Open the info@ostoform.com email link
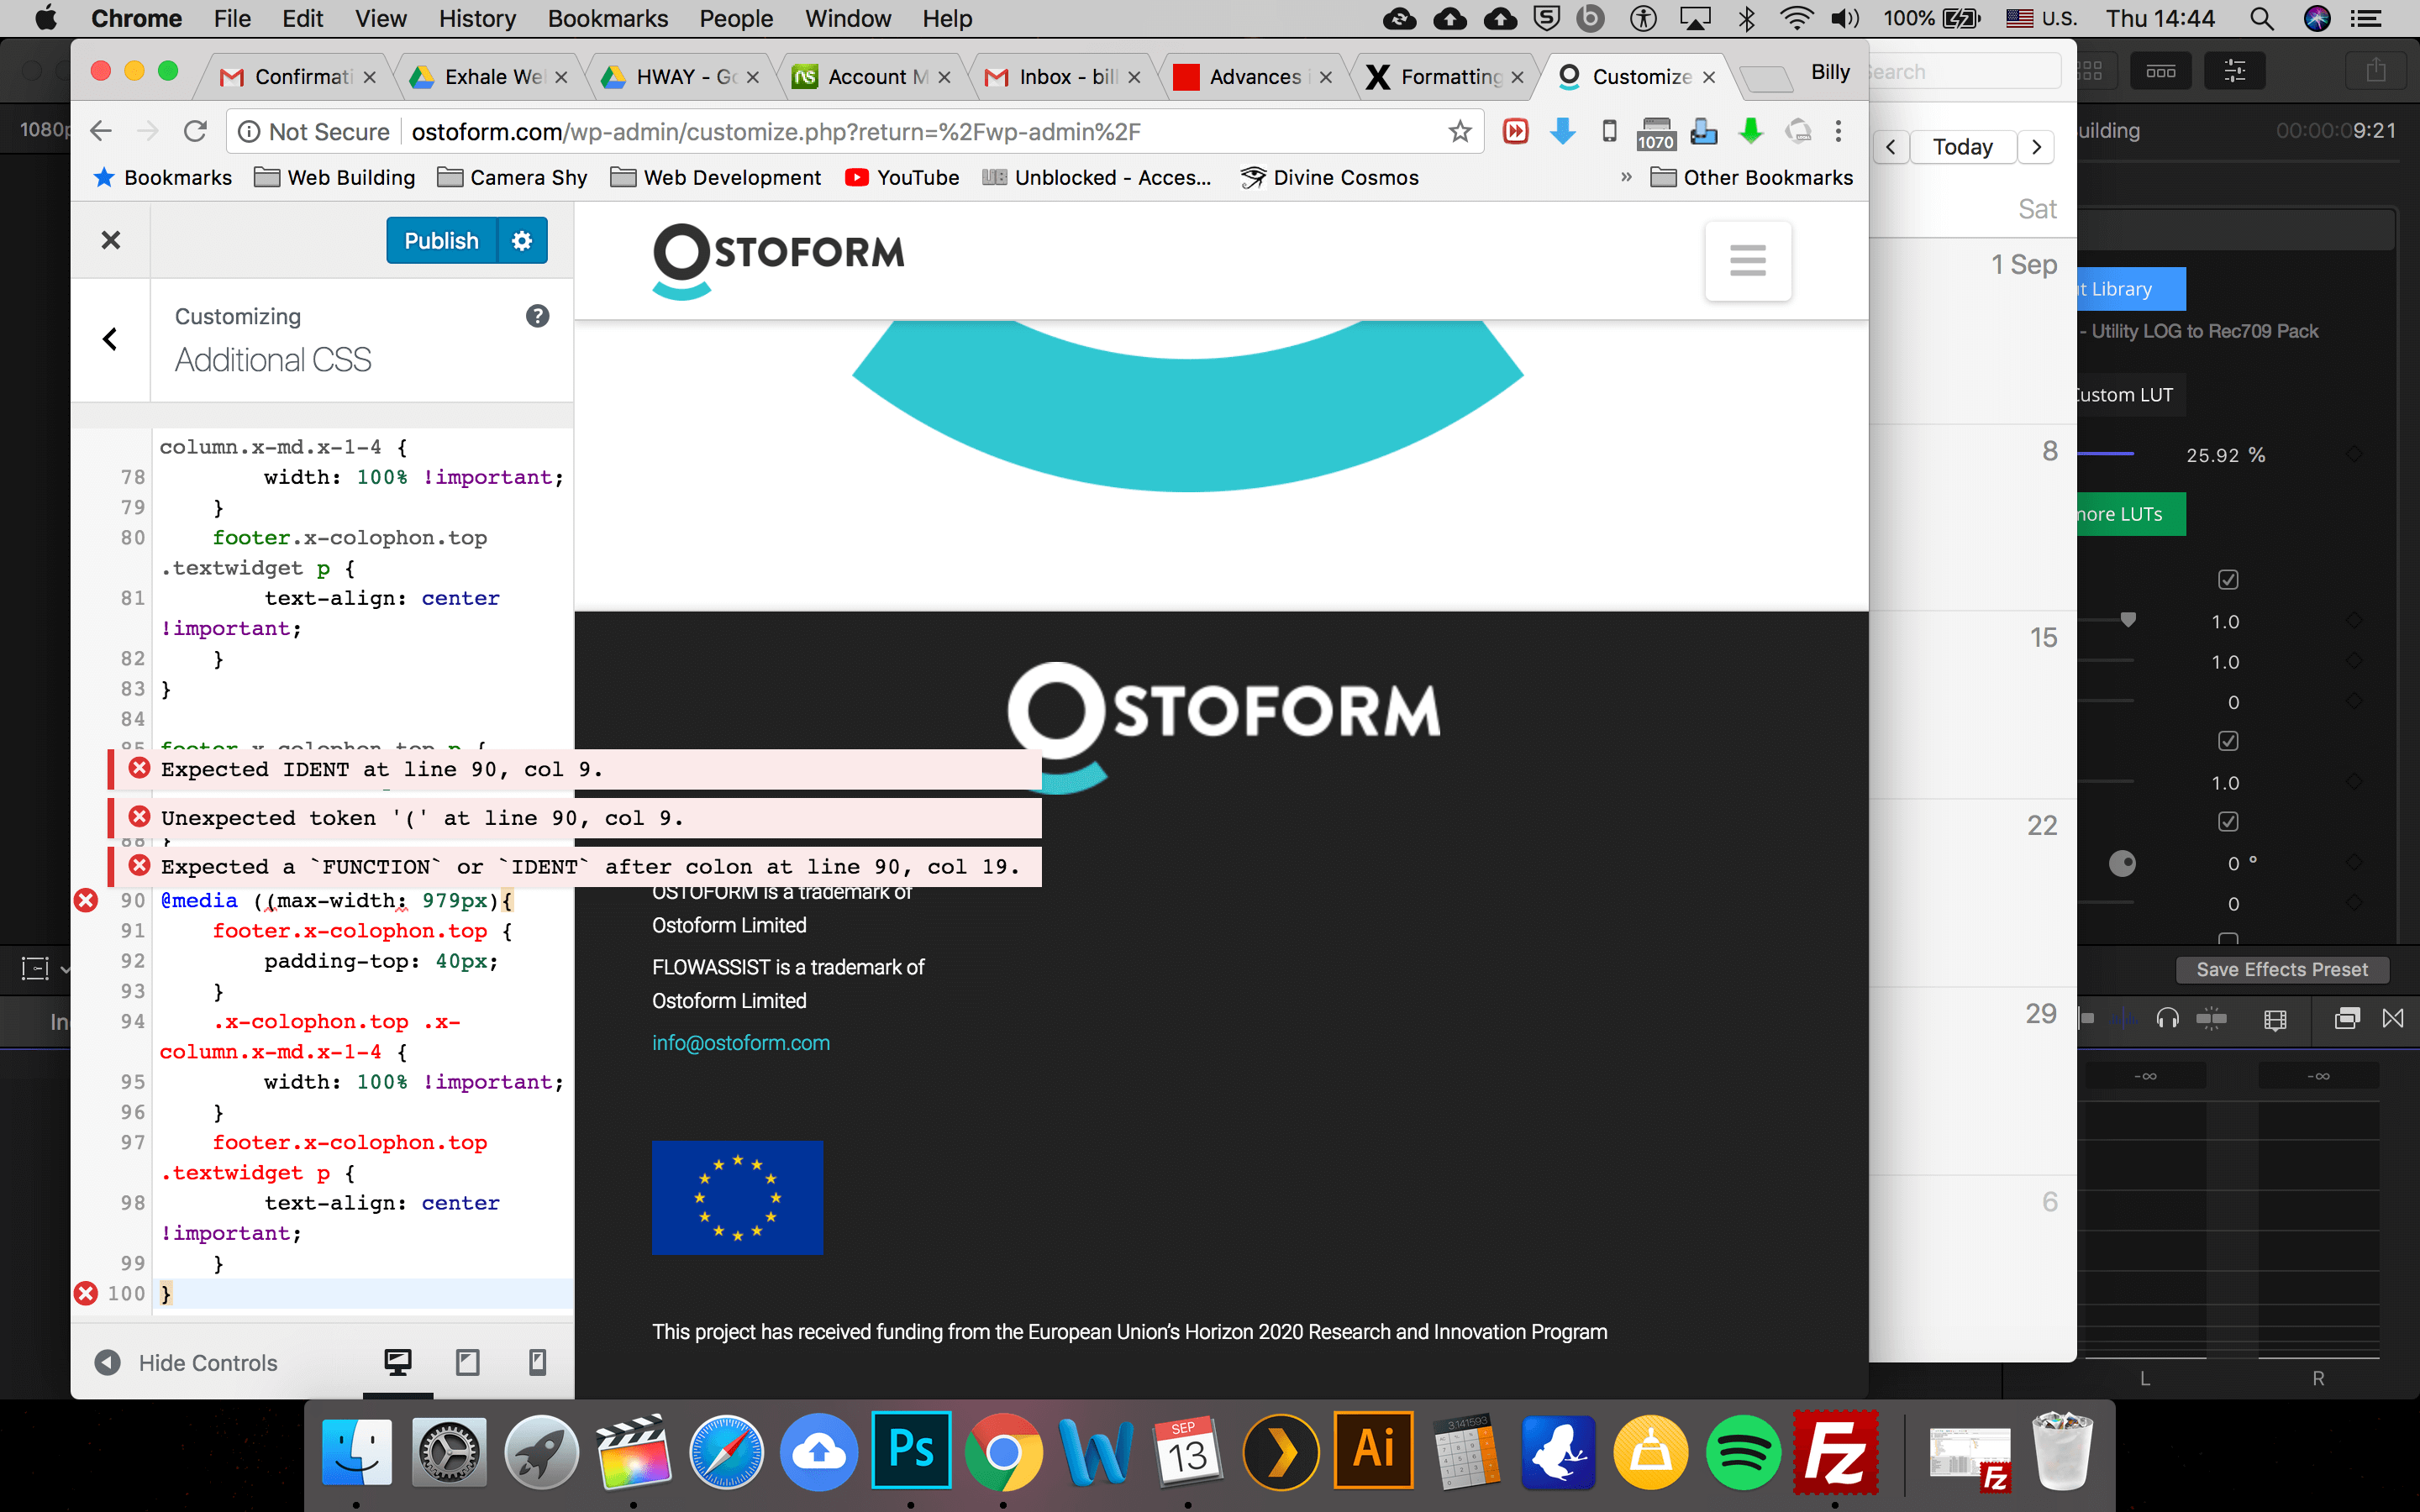The image size is (2420, 1512). 741,1043
